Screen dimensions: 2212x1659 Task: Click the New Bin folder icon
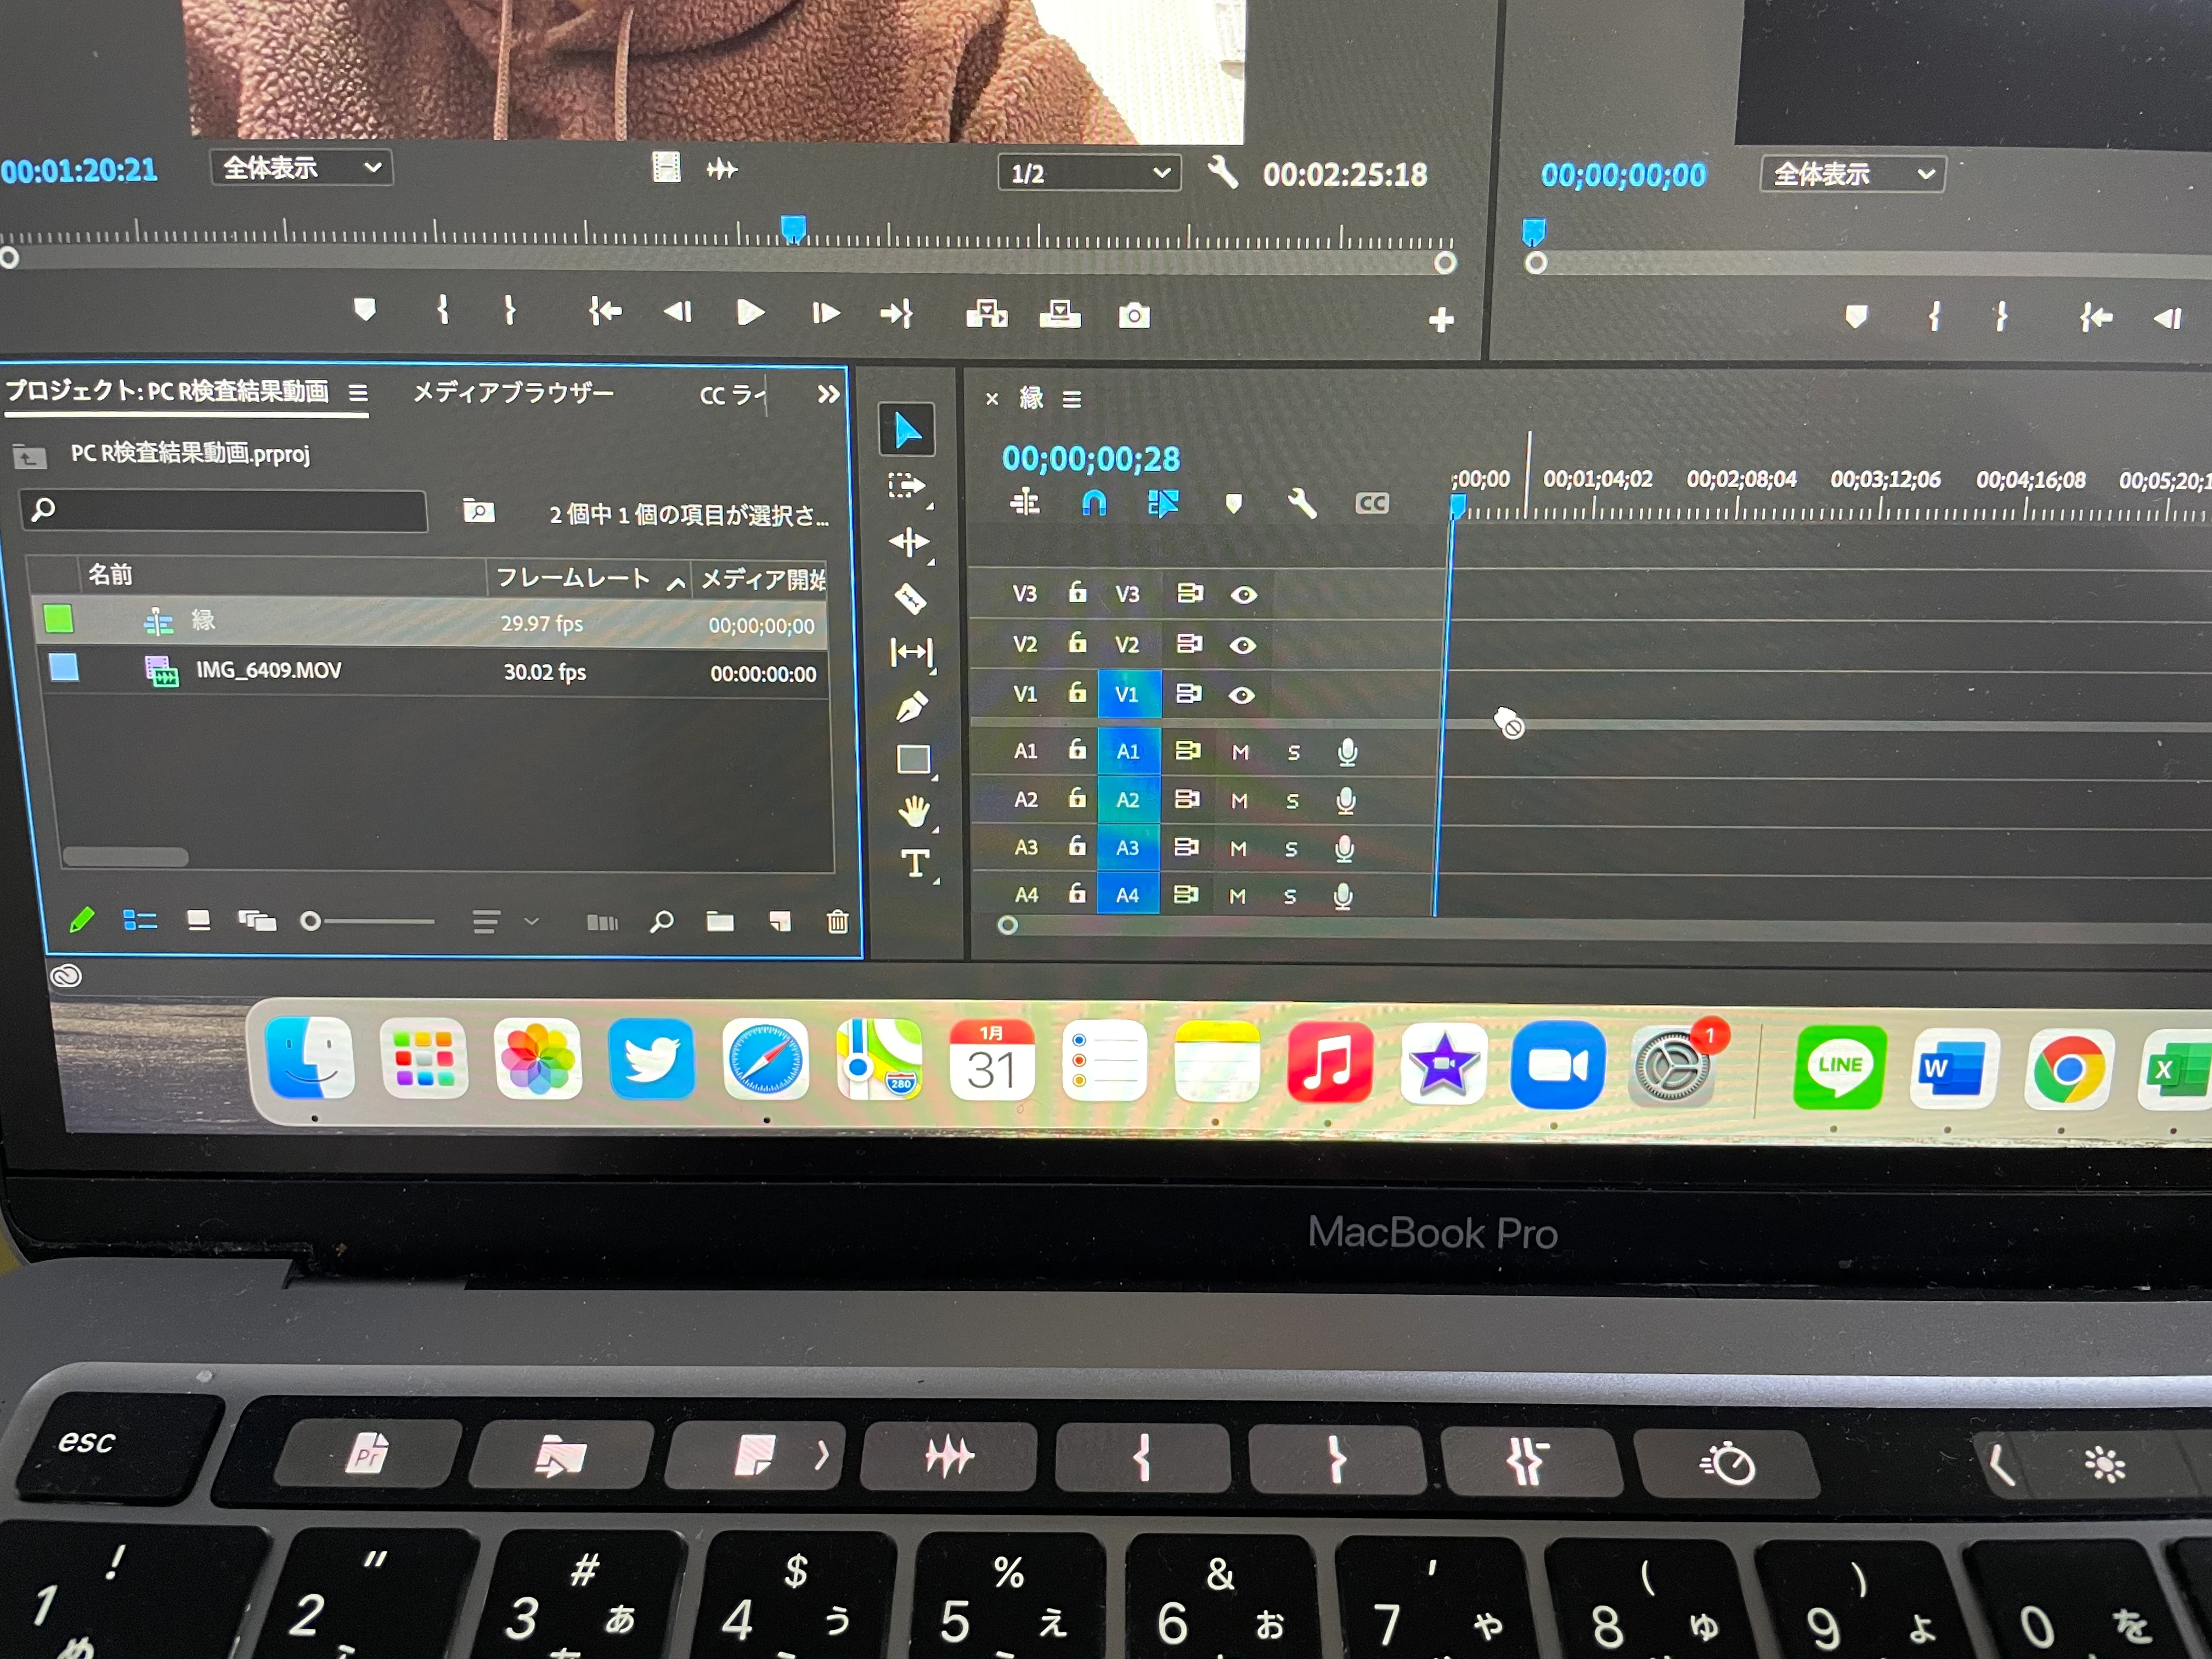coord(720,921)
